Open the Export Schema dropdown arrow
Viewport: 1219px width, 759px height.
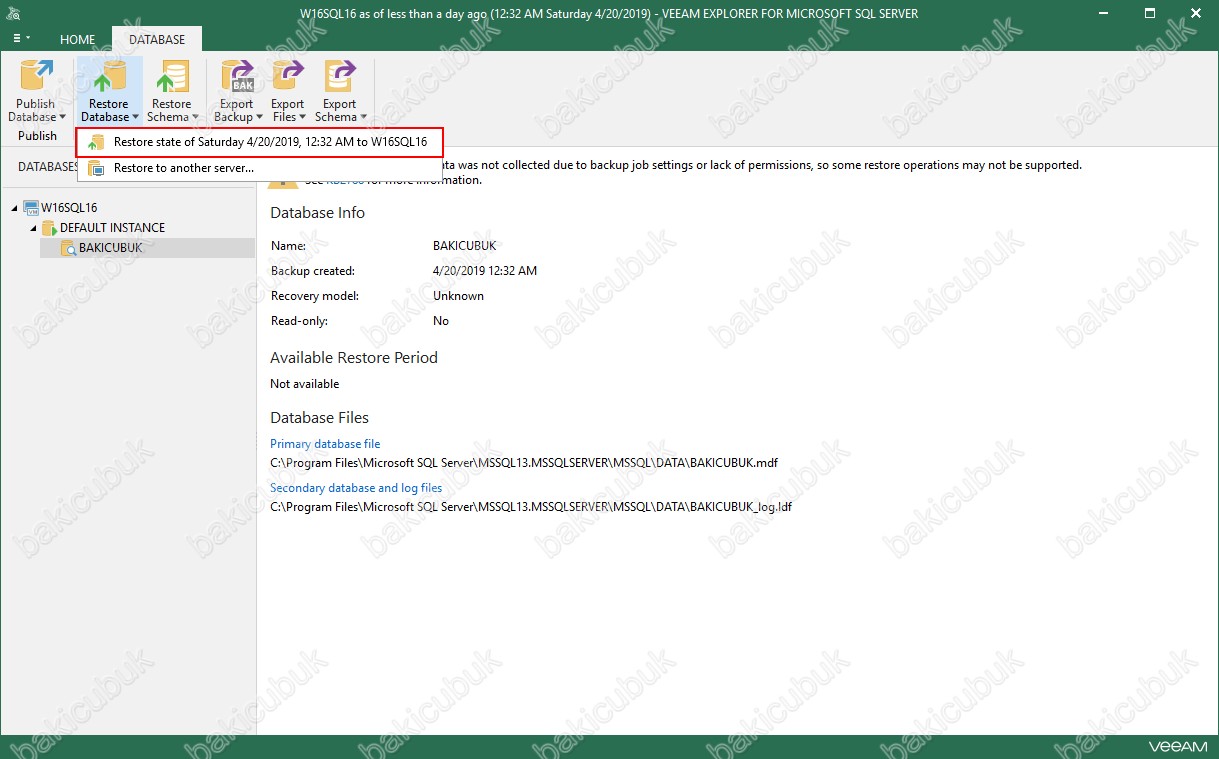click(x=363, y=118)
